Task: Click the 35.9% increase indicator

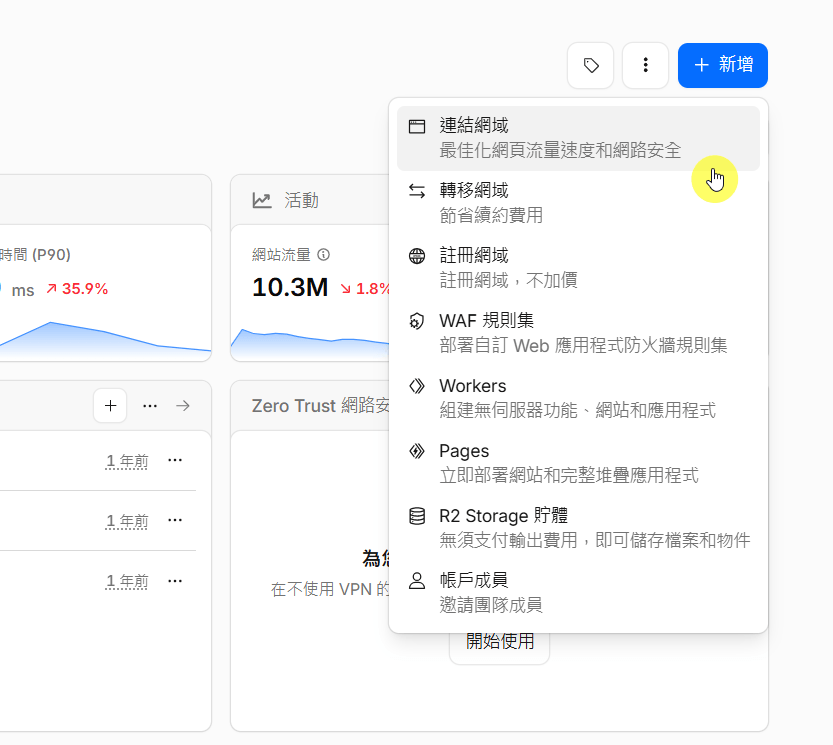Action: tap(77, 289)
